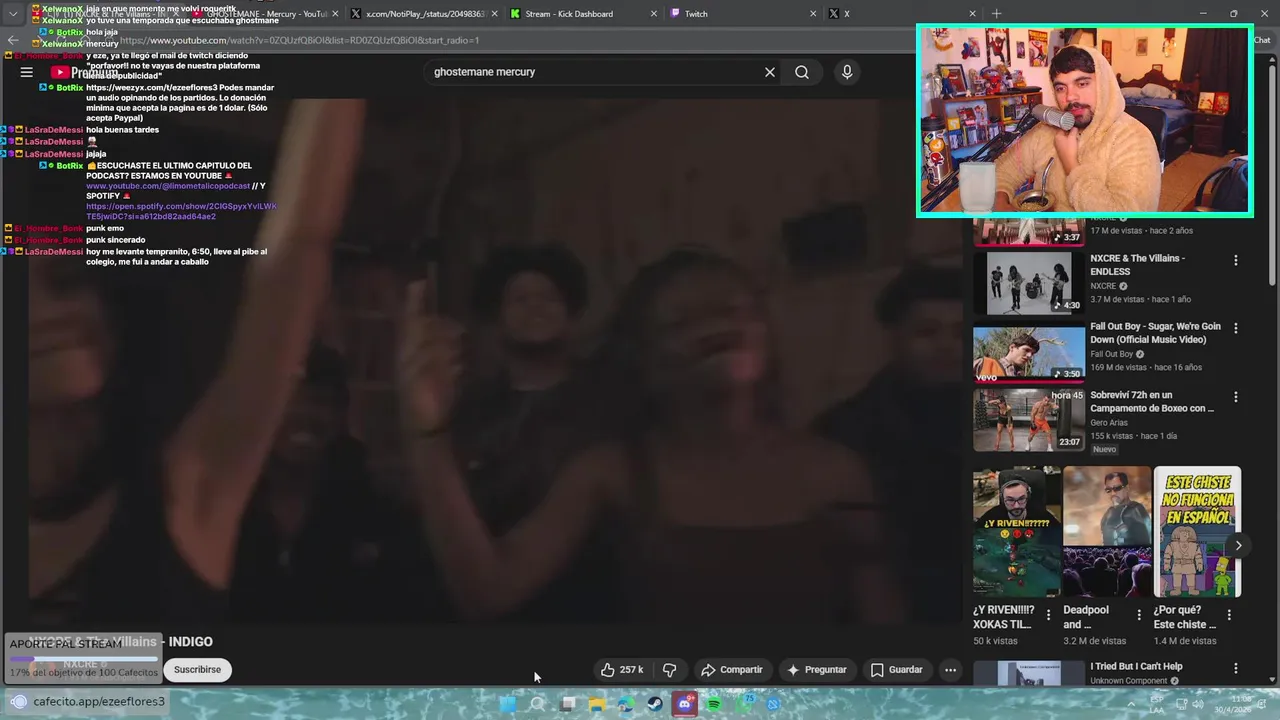Open the Windows Start menu
The image size is (1280, 720).
[508, 704]
